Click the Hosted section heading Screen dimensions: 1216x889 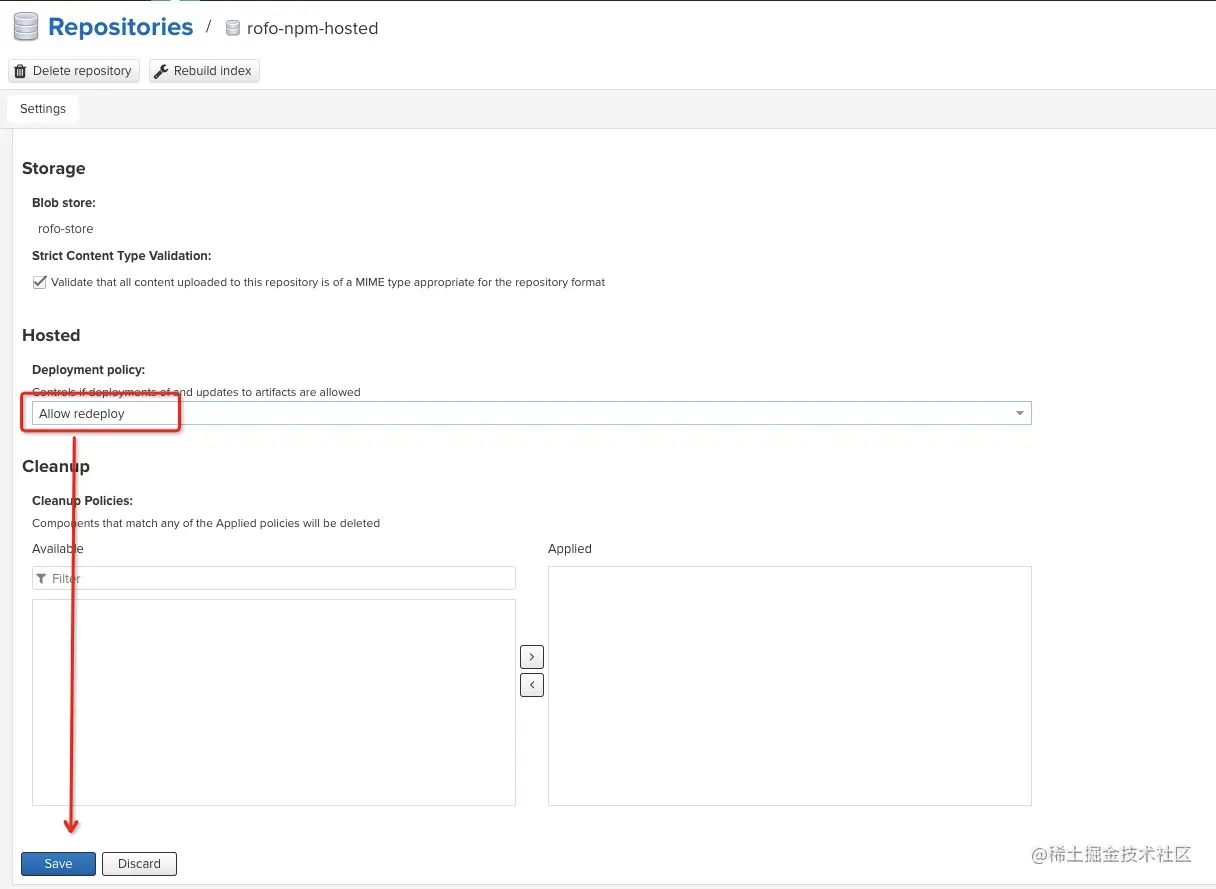point(51,336)
